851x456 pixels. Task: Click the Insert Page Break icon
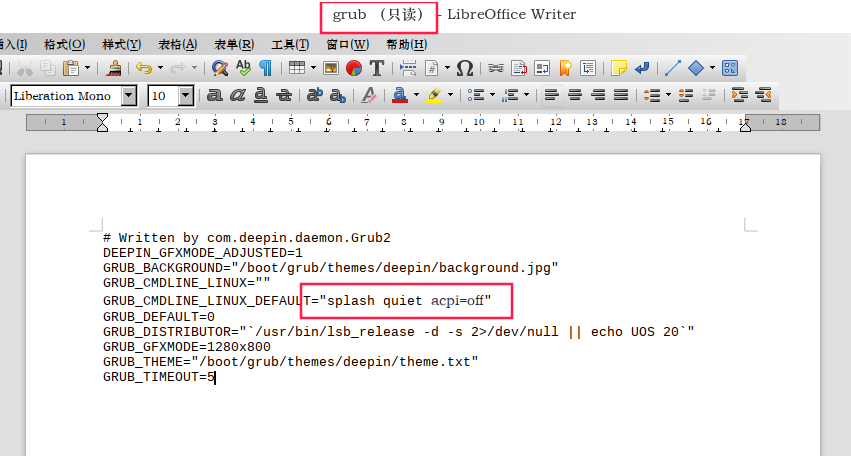[408, 68]
